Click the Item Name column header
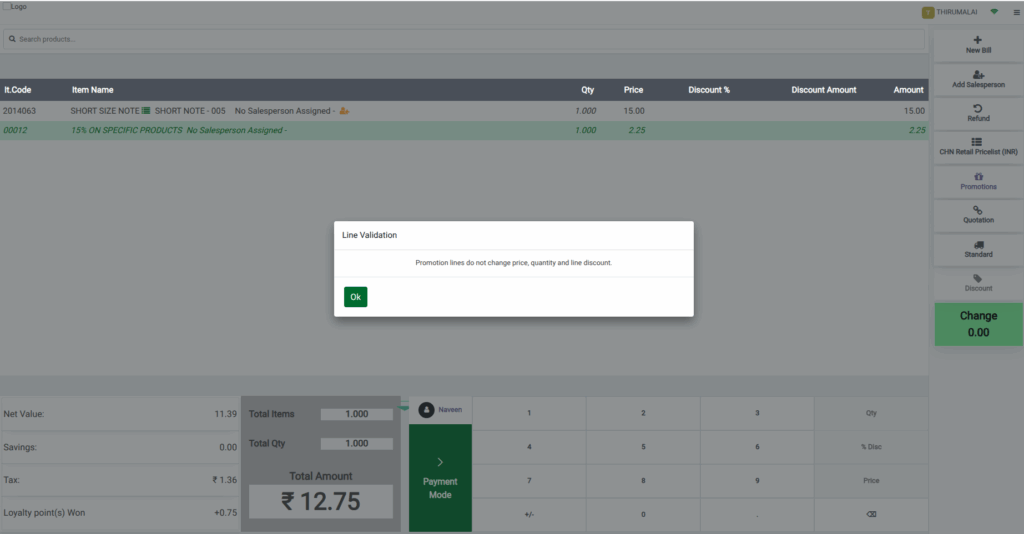The width and height of the screenshot is (1024, 534). click(92, 90)
